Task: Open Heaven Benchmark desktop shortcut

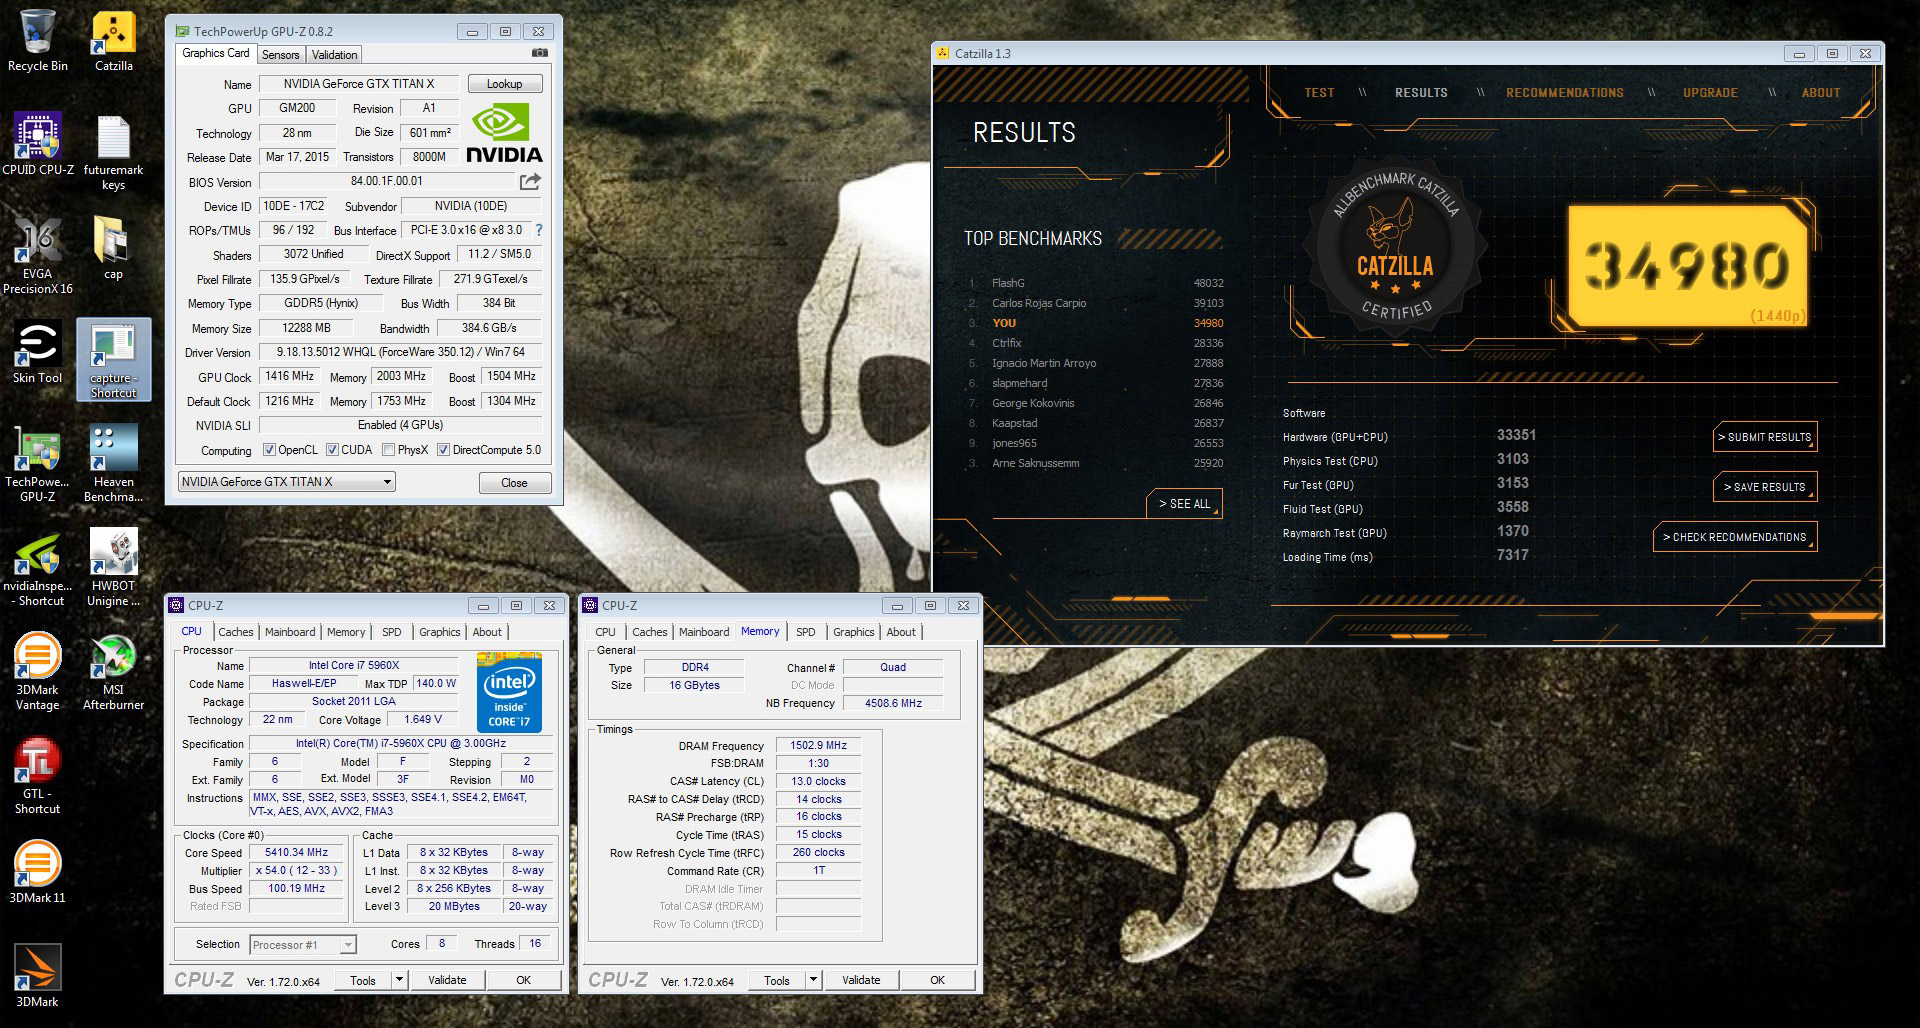Action: 114,464
